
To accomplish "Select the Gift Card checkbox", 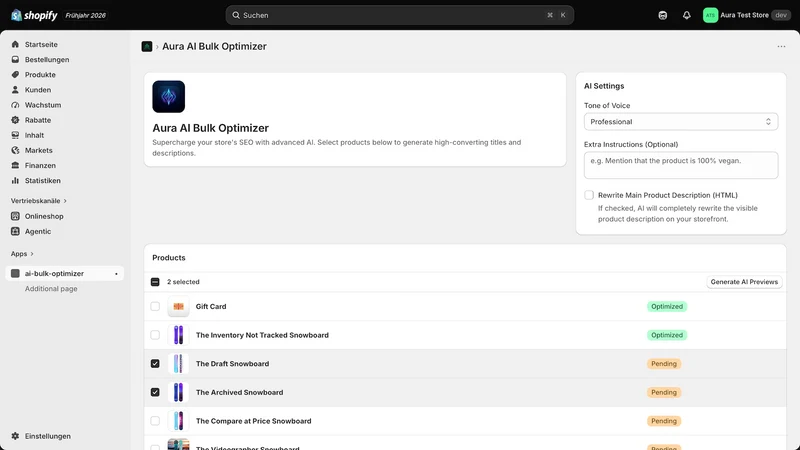I will [155, 307].
